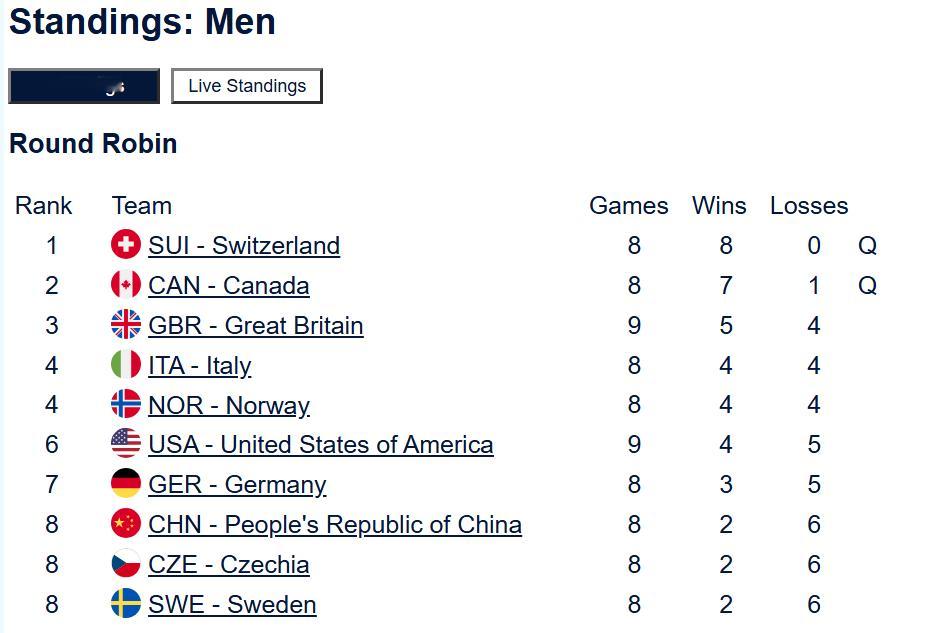Viewport: 945px width, 633px height.
Task: Click the United States flag icon
Action: tap(126, 444)
